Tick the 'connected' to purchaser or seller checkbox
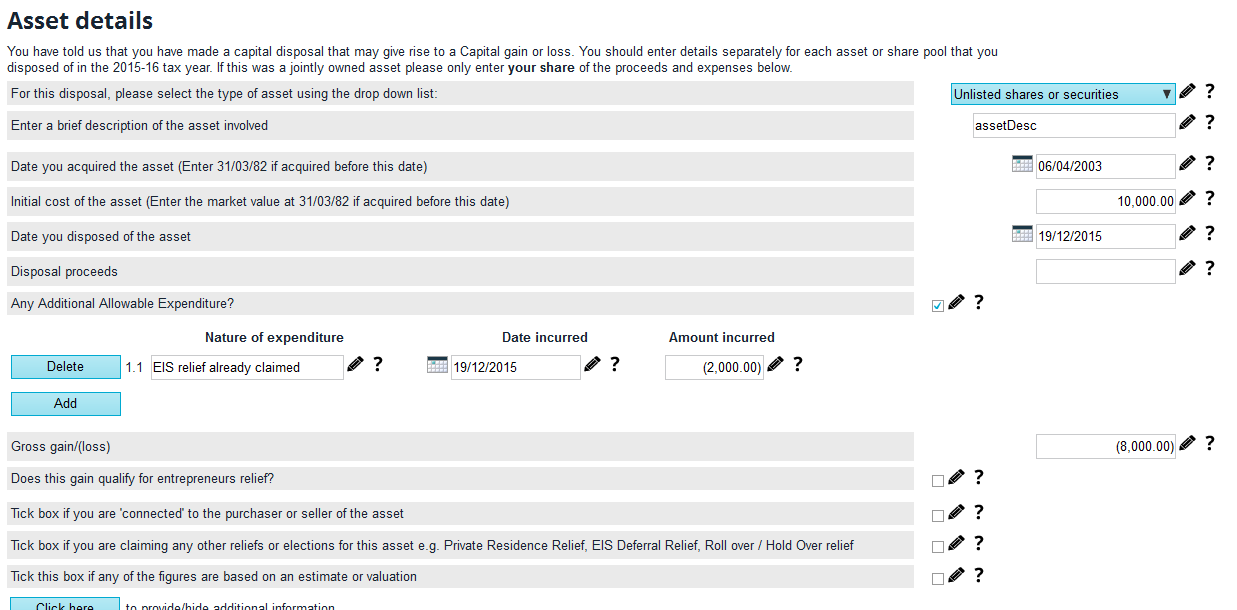1237x610 pixels. tap(937, 516)
